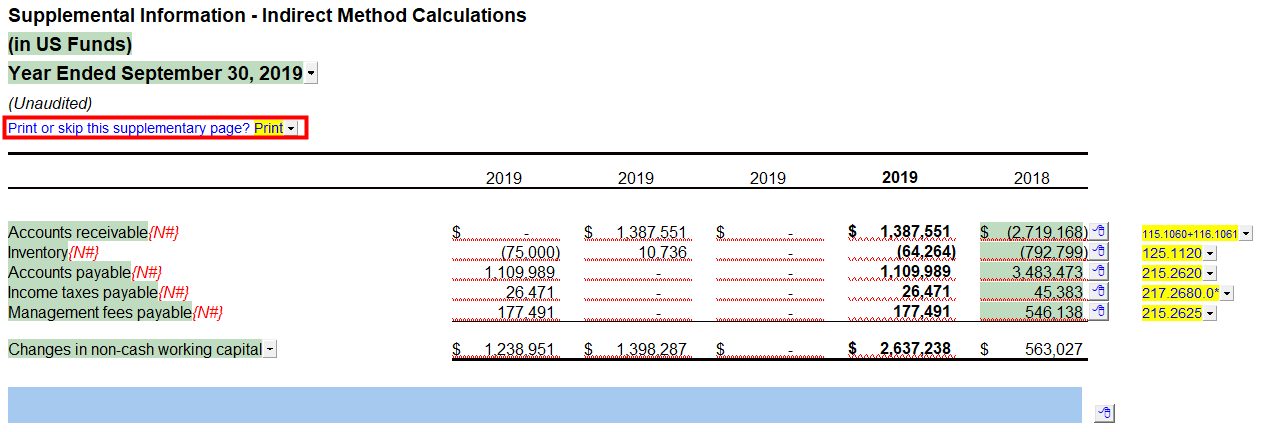1262x432 pixels.
Task: Select the Accounts receivable 2018 cell (2,719,168)
Action: pyautogui.click(x=1035, y=232)
